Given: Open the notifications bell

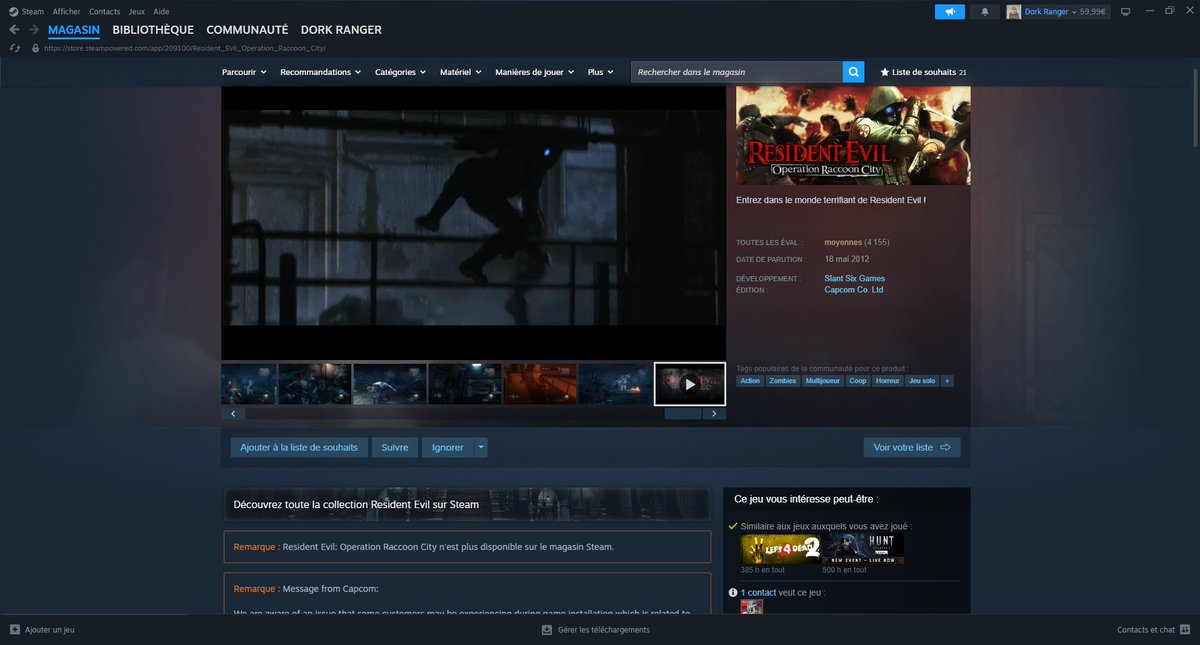Looking at the screenshot, I should point(984,11).
